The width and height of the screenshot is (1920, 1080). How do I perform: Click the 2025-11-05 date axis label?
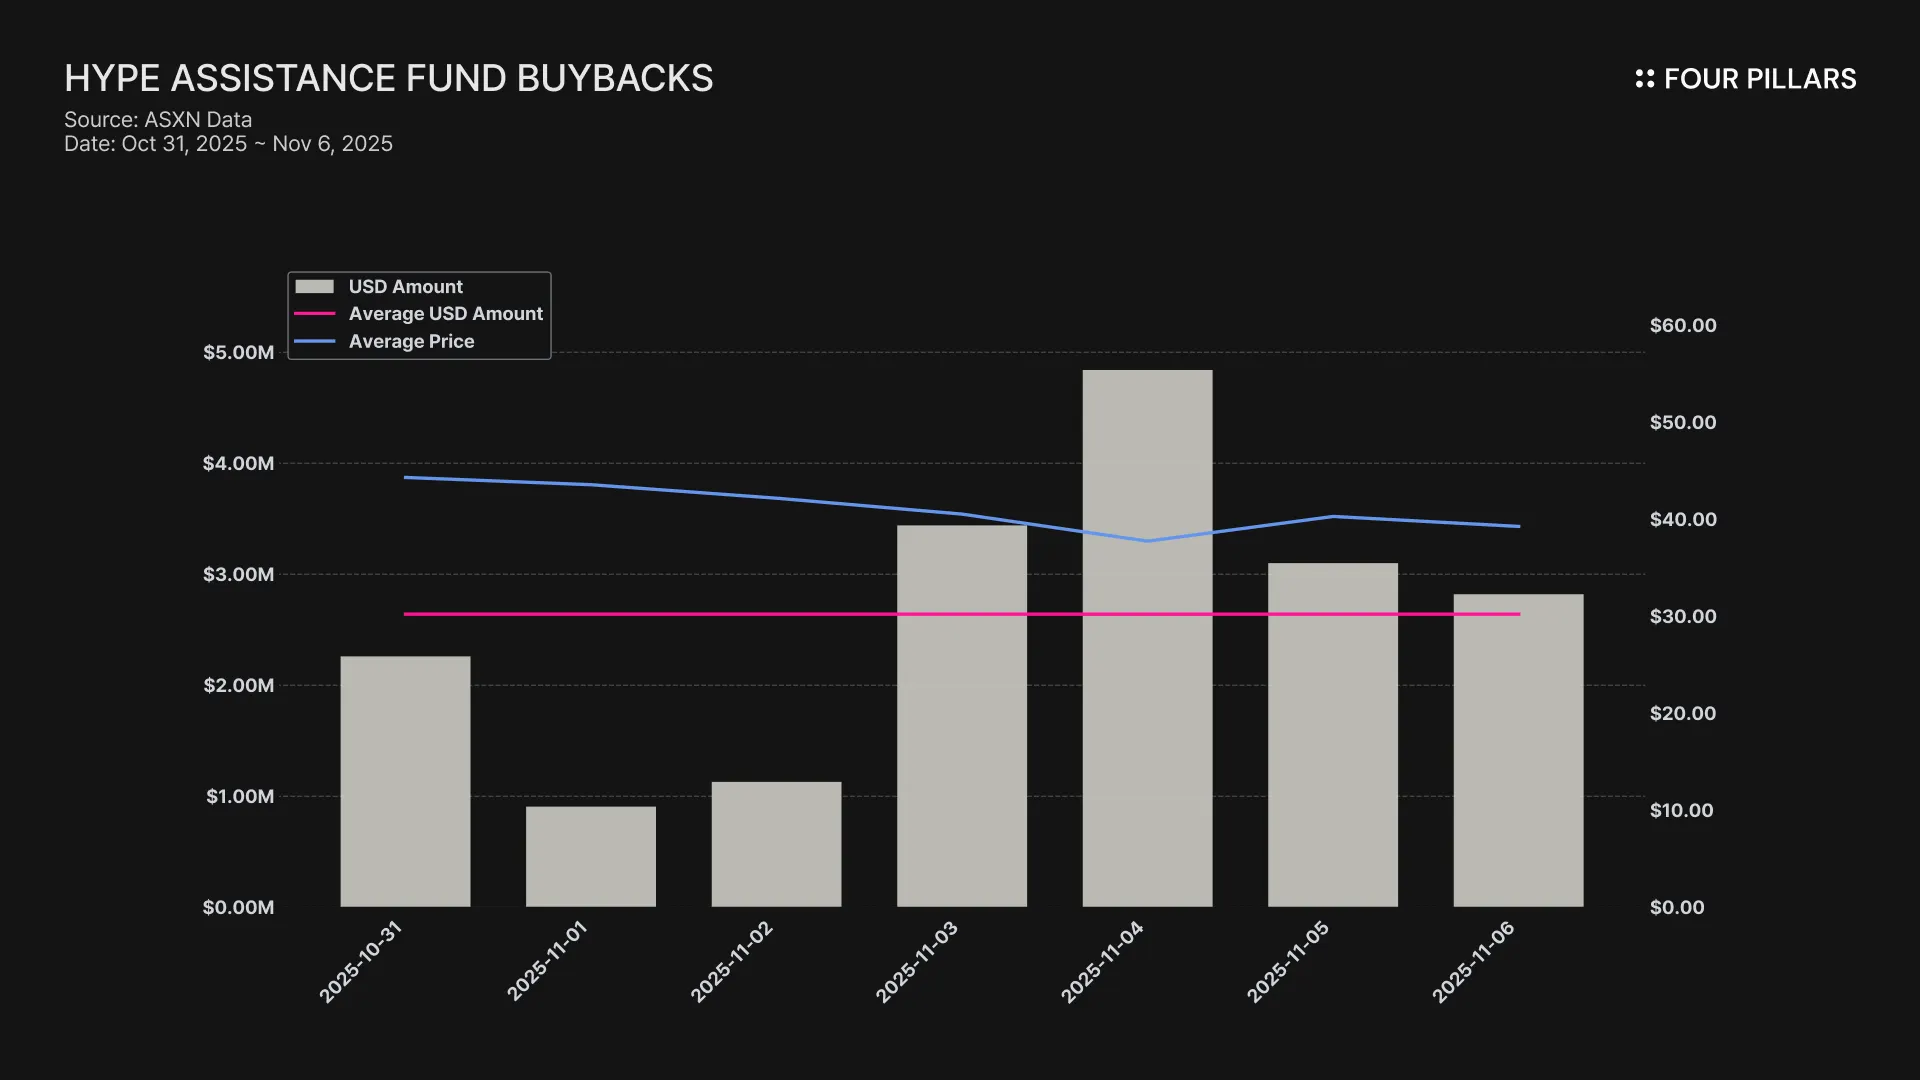pos(1288,962)
